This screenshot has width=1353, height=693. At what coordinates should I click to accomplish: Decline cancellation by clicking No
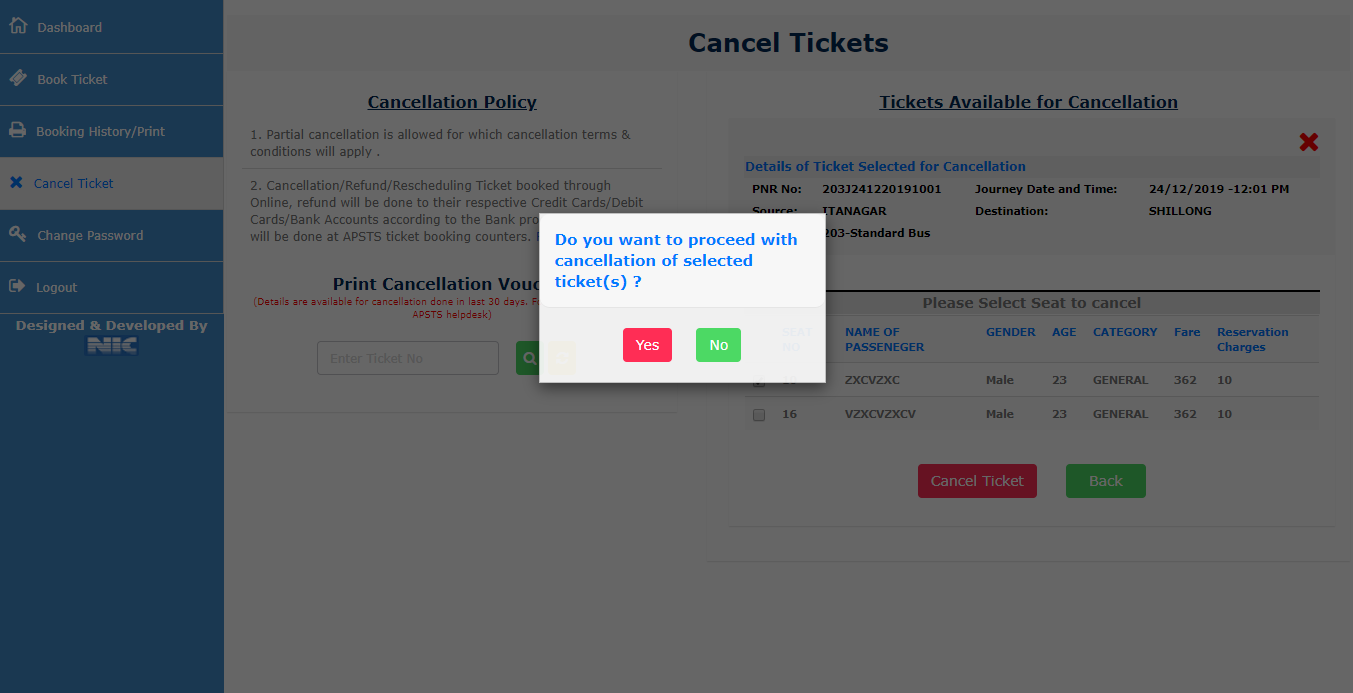[x=718, y=345]
